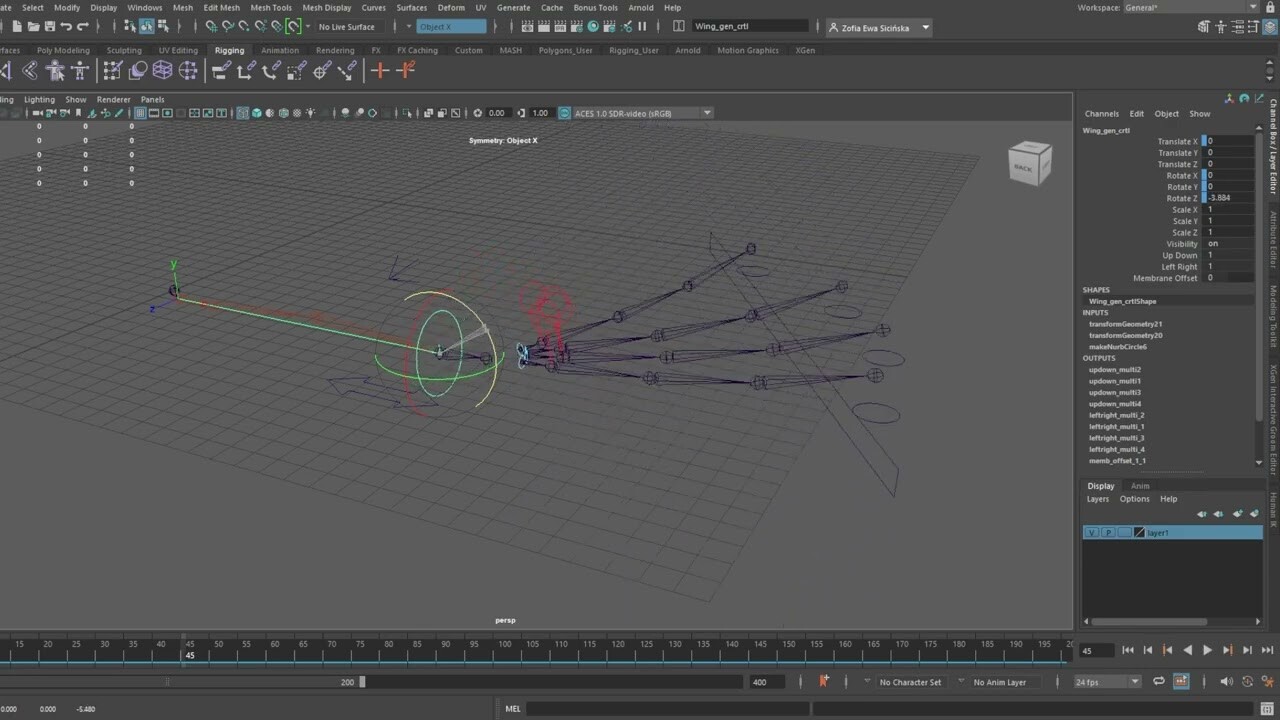Toggle the loop playback button

(x=1159, y=682)
